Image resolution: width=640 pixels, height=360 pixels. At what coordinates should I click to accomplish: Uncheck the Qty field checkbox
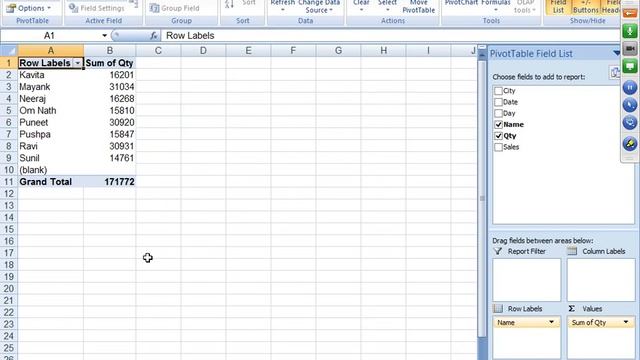(498, 136)
